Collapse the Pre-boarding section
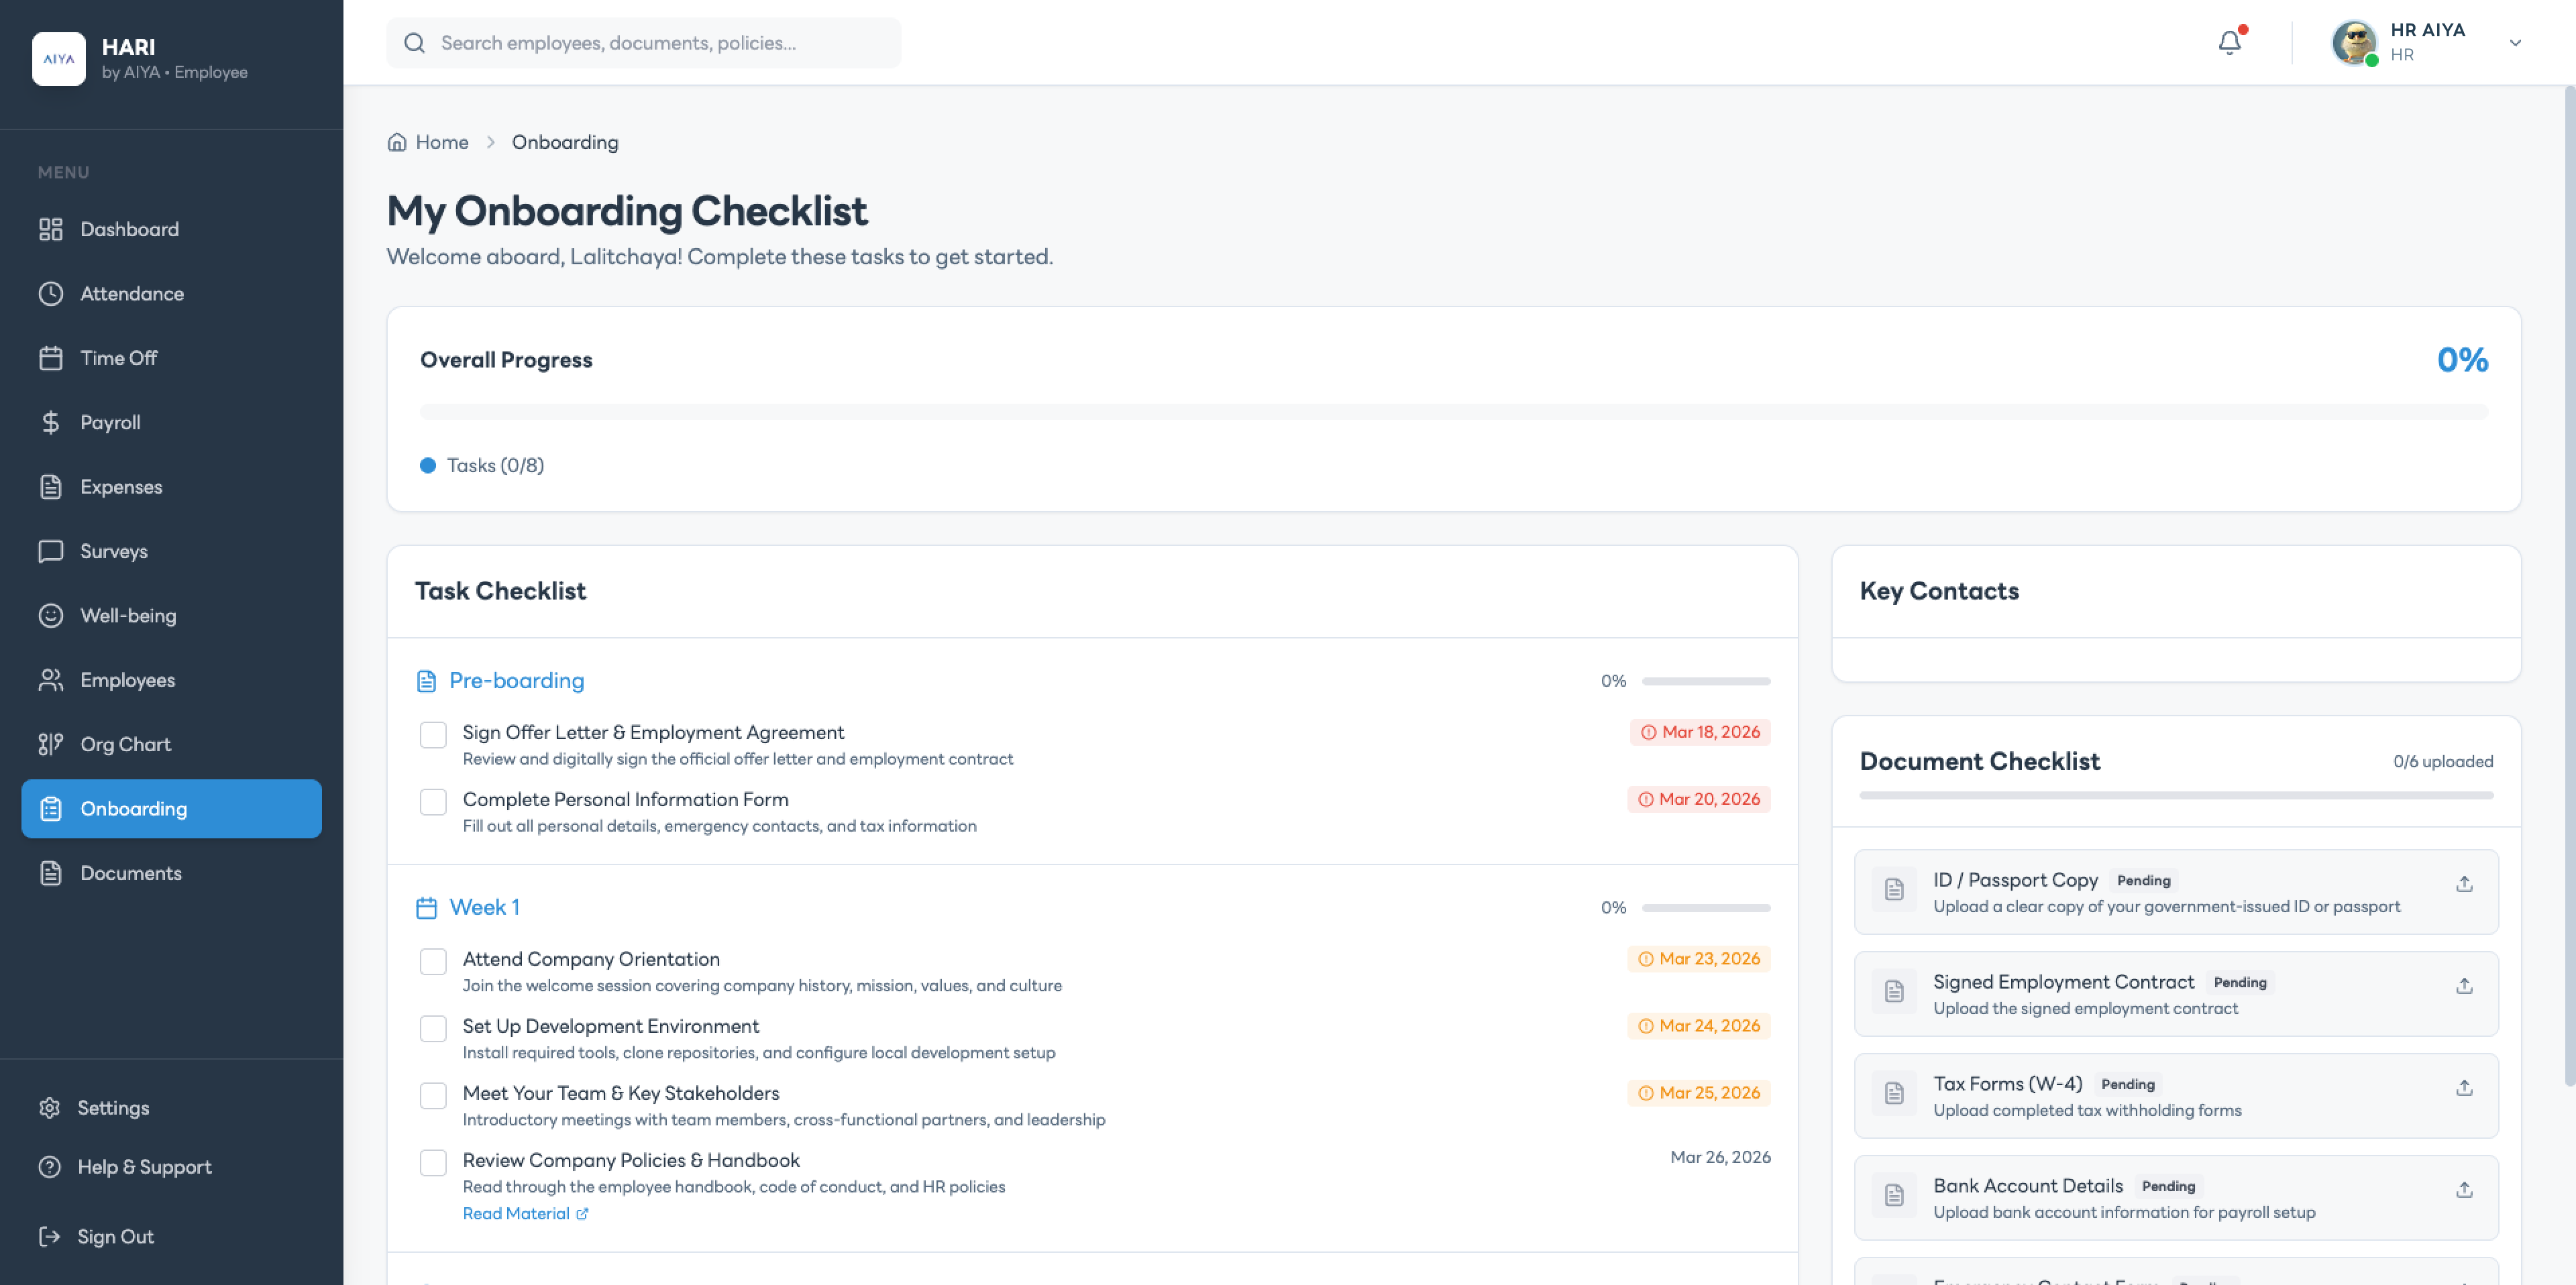Image resolution: width=2576 pixels, height=1285 pixels. pos(516,680)
